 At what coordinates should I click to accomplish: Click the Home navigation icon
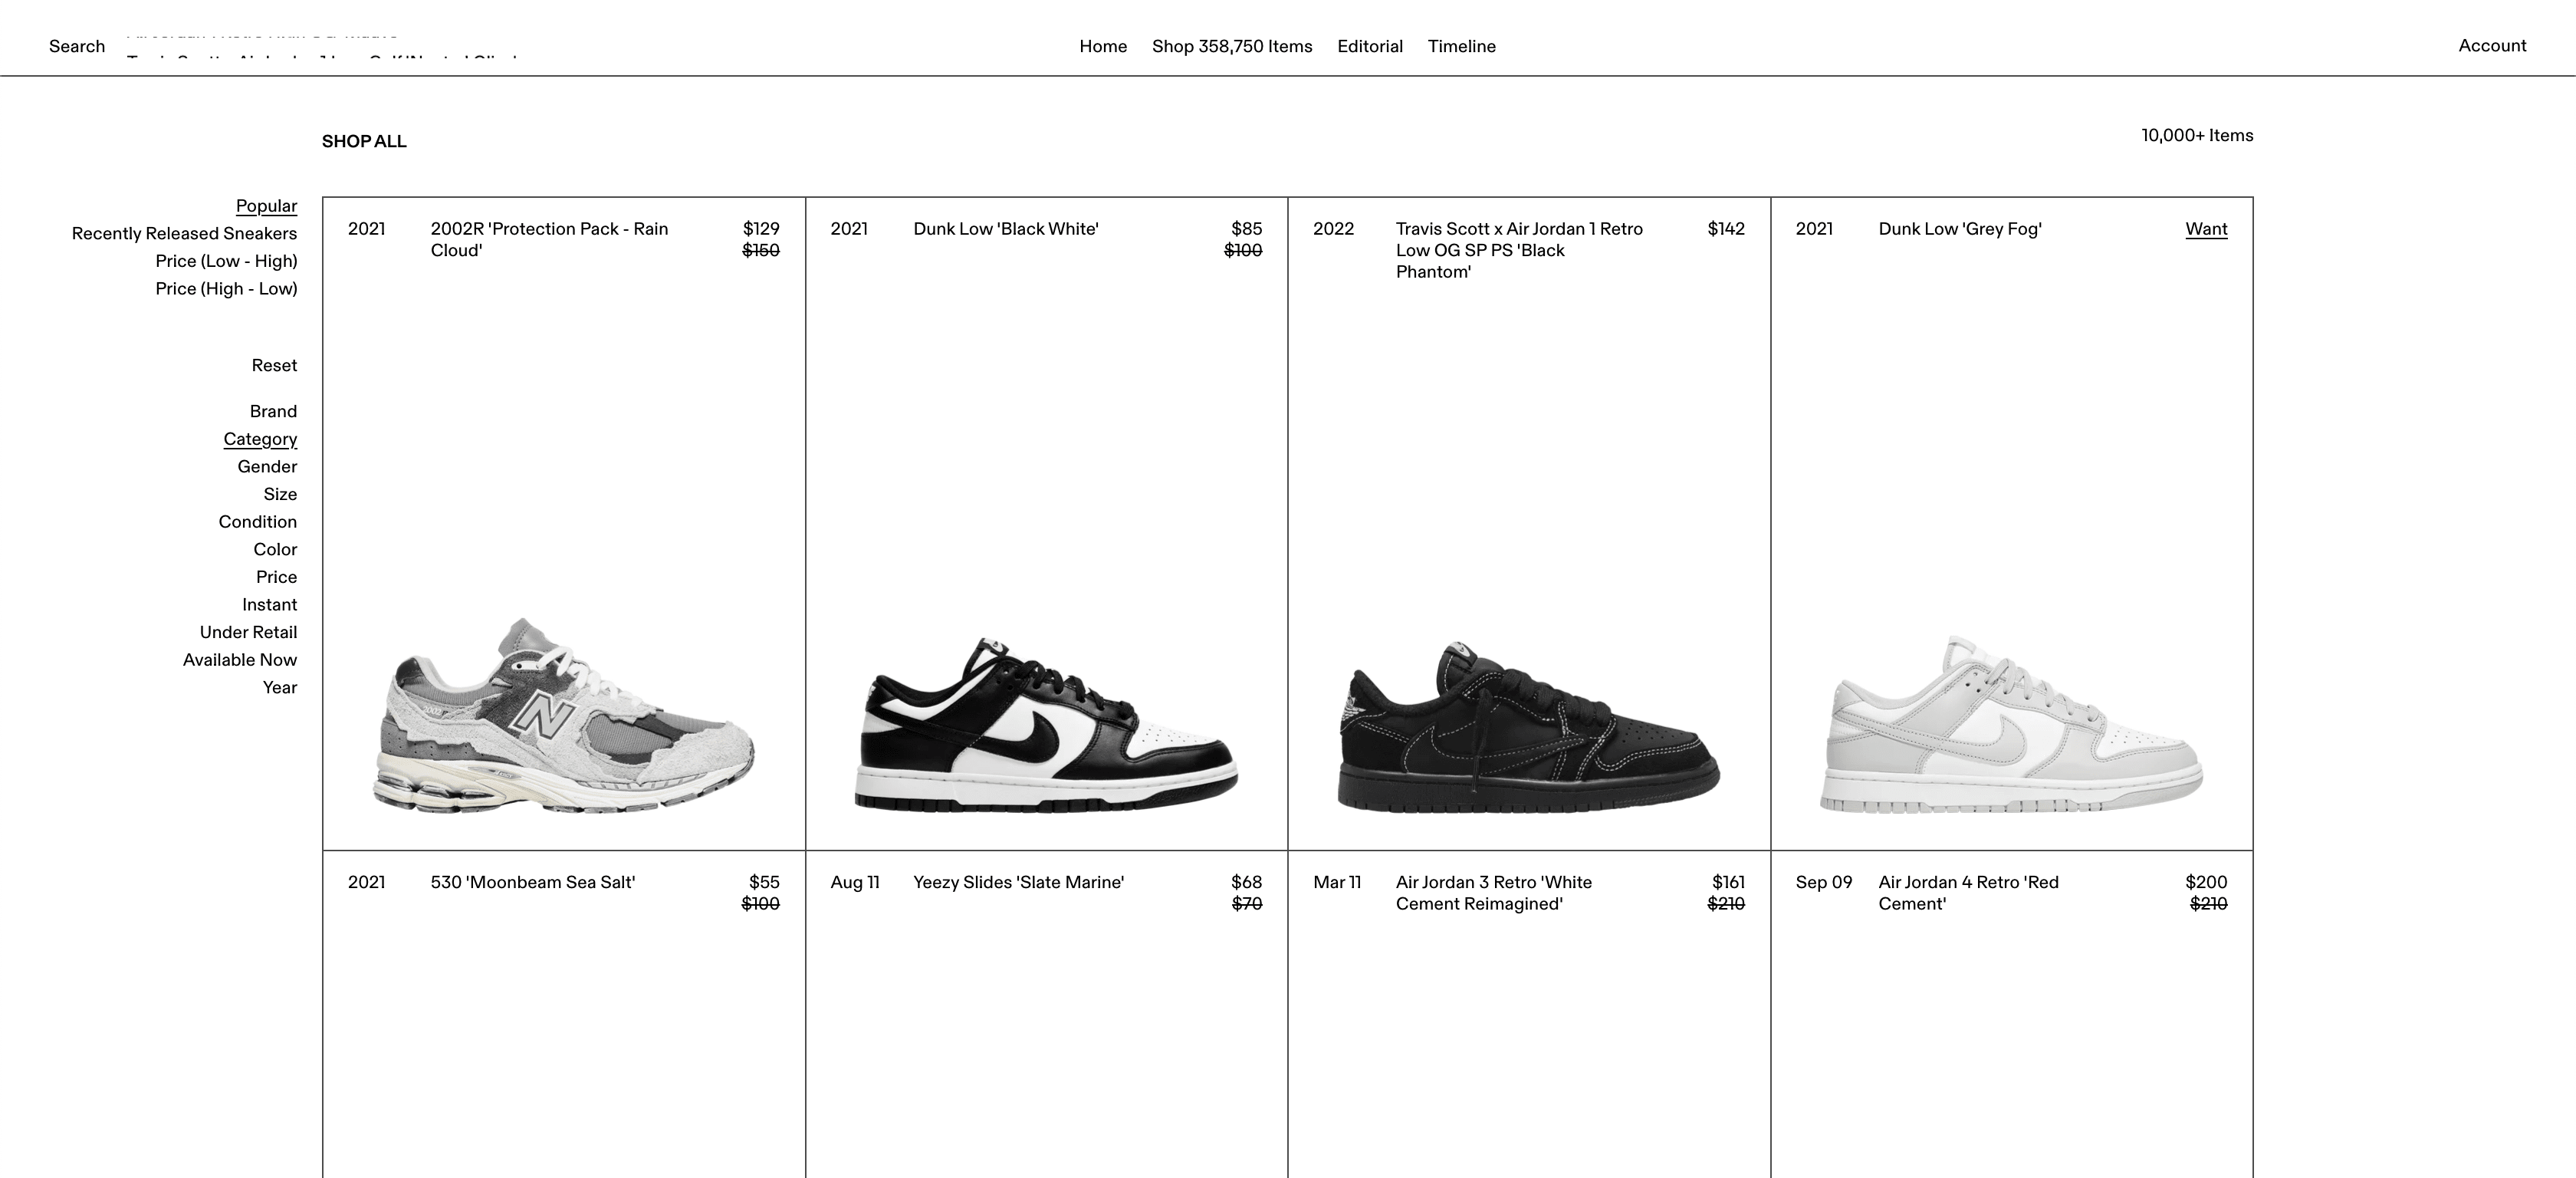pyautogui.click(x=1102, y=46)
